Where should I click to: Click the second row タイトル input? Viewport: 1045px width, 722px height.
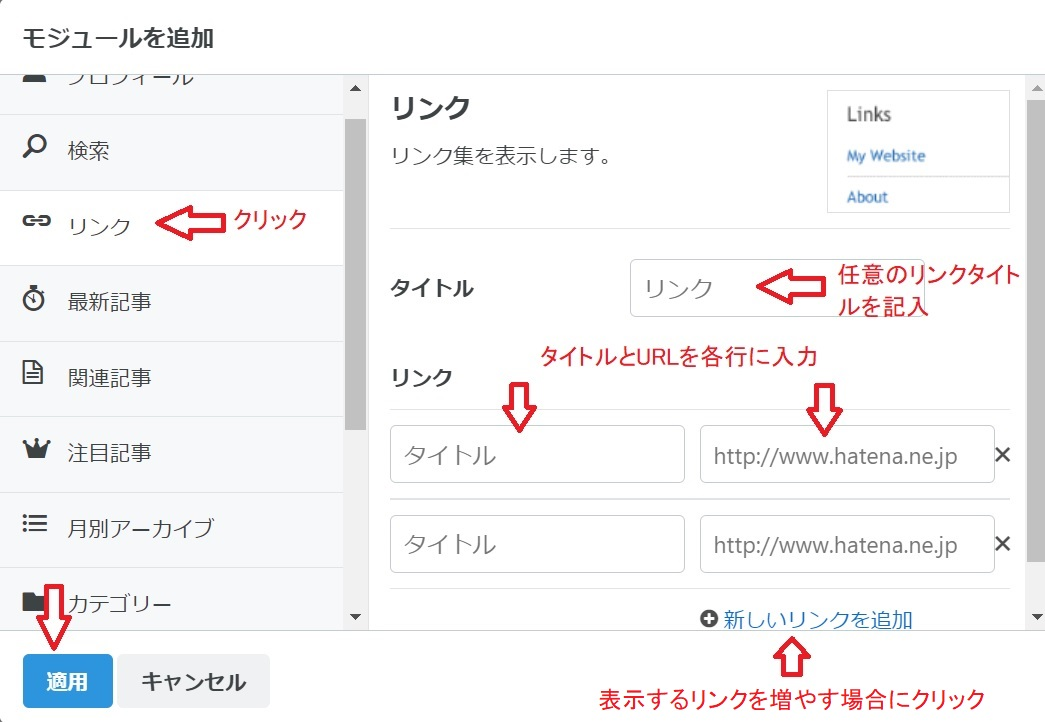[x=537, y=544]
